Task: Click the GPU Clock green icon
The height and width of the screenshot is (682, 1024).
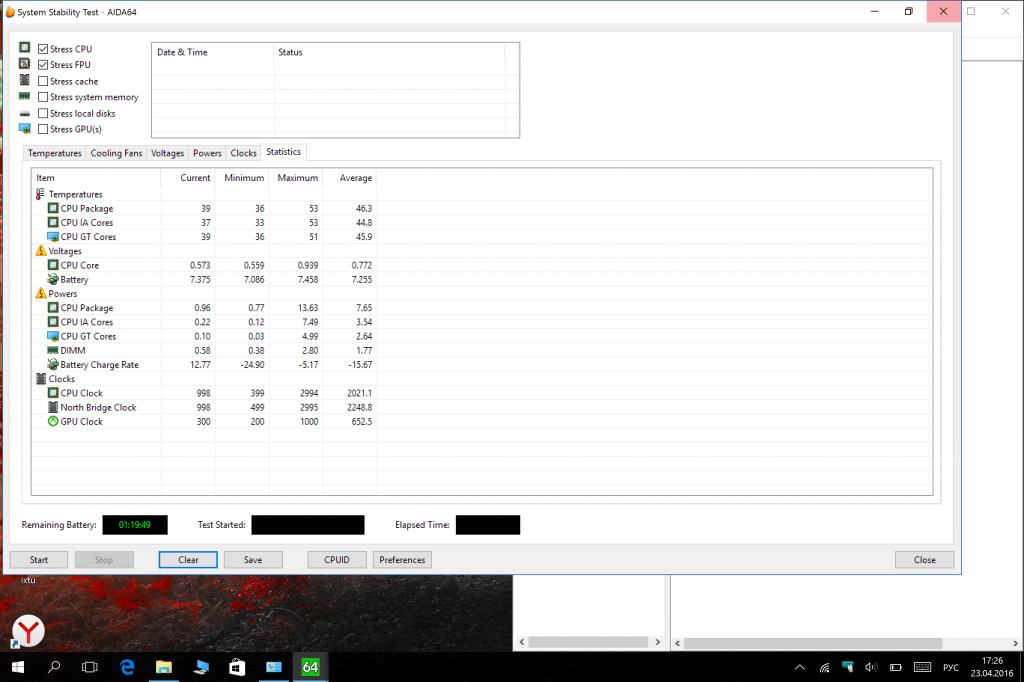Action: (x=53, y=421)
